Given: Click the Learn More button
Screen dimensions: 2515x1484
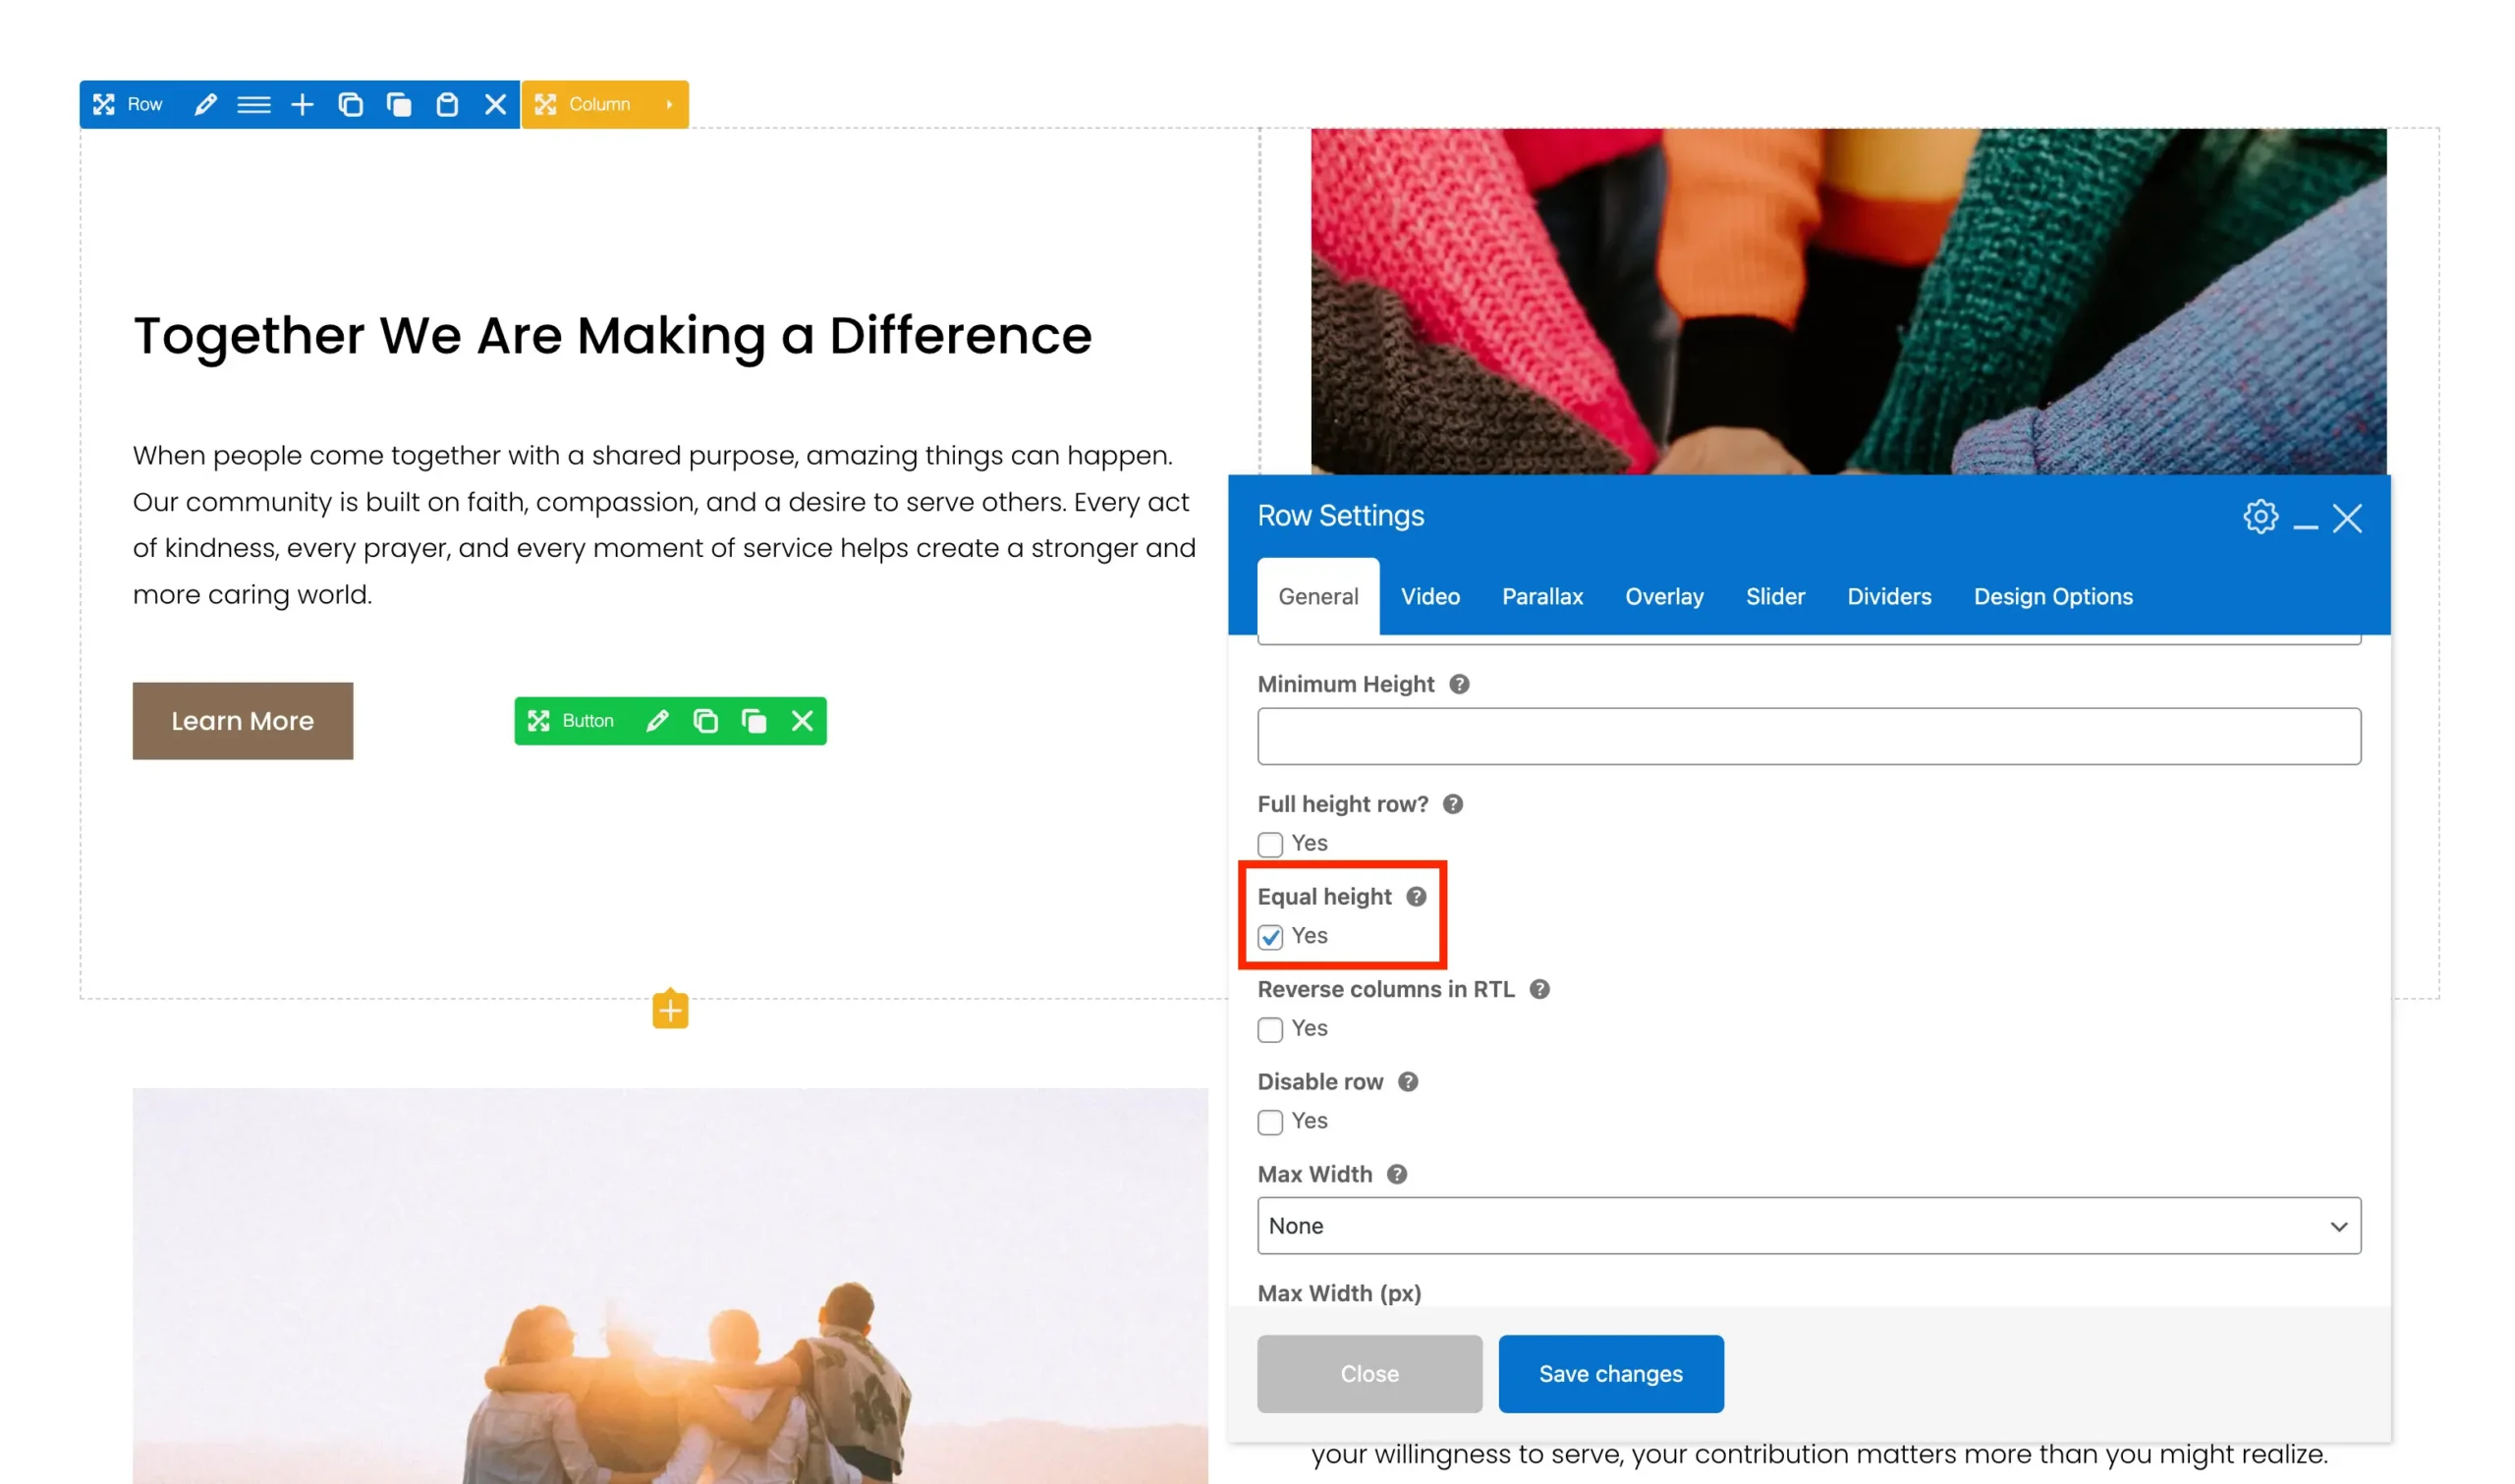Looking at the screenshot, I should (x=242, y=721).
